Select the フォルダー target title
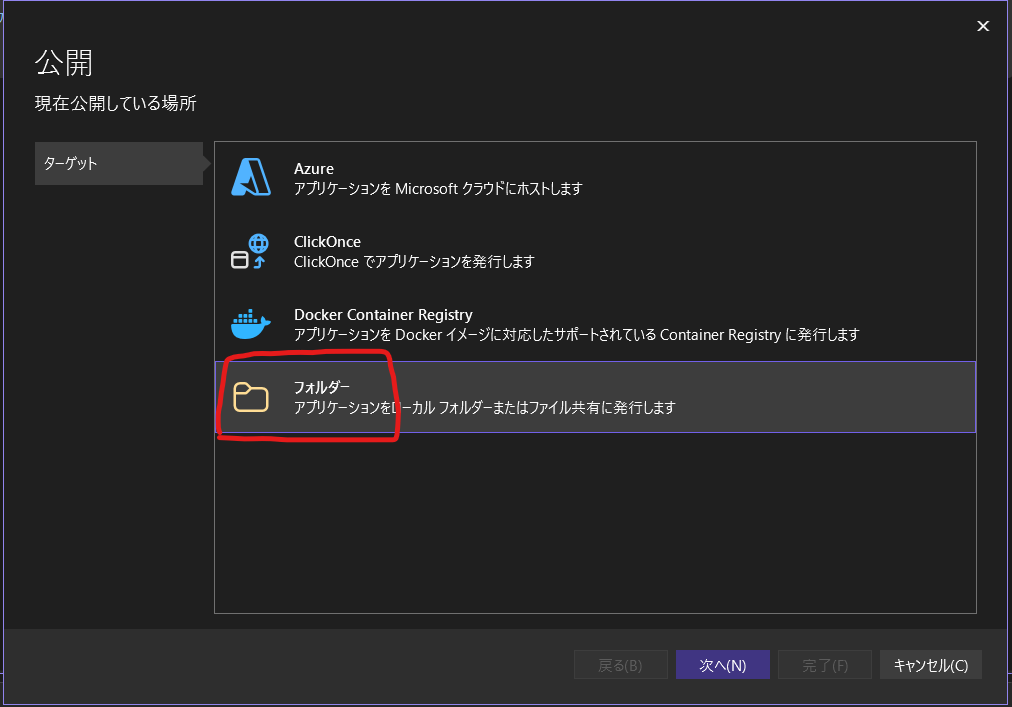 [x=321, y=387]
